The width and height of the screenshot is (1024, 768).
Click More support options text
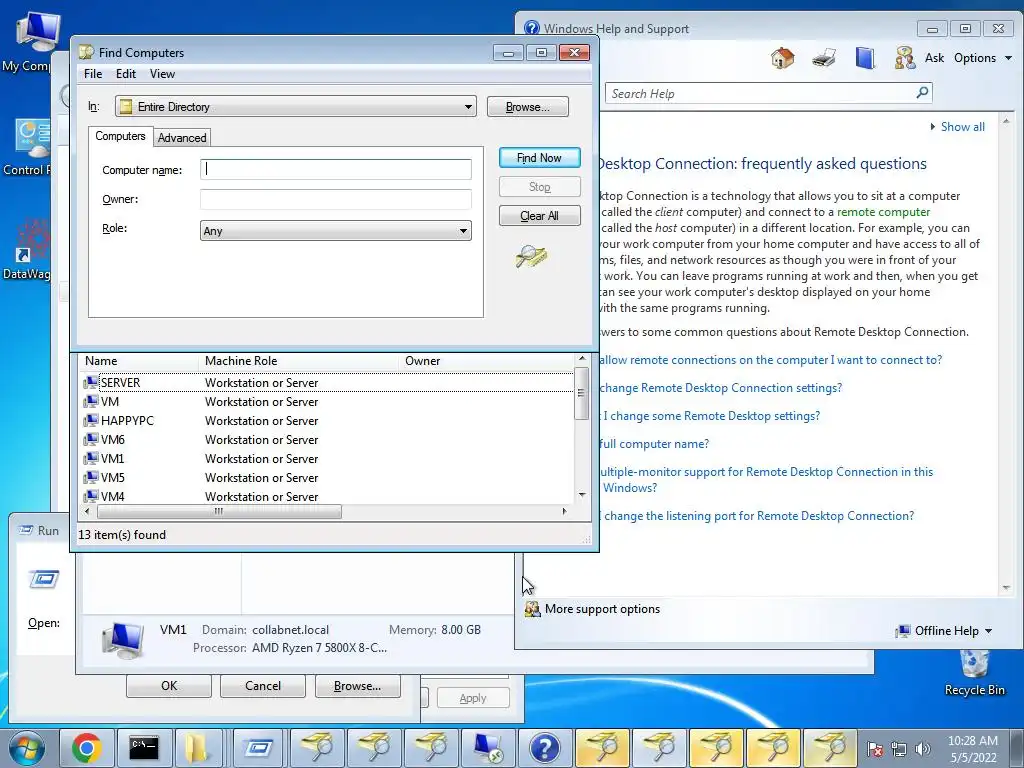click(x=602, y=609)
